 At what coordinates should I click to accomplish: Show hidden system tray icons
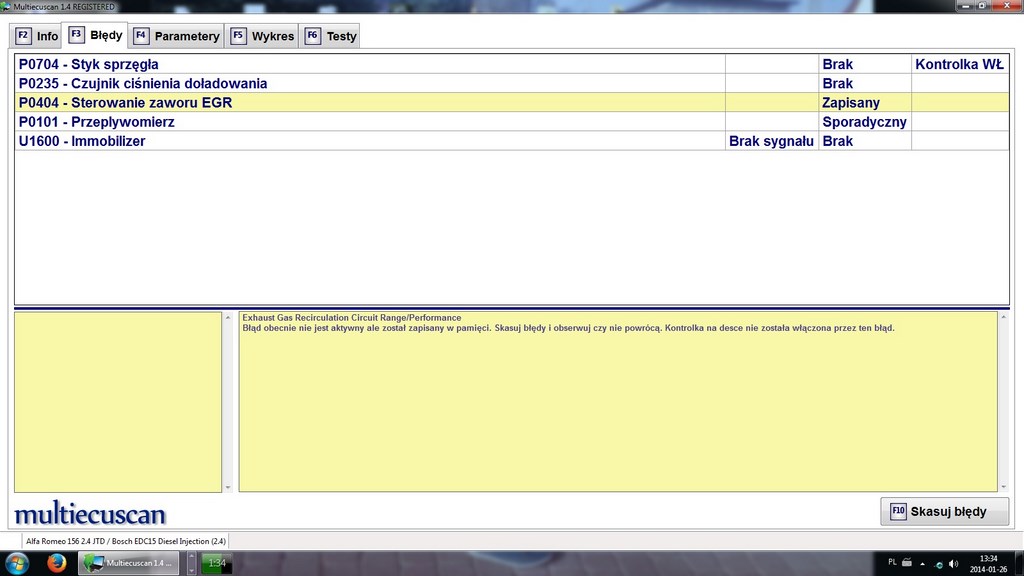[x=922, y=564]
